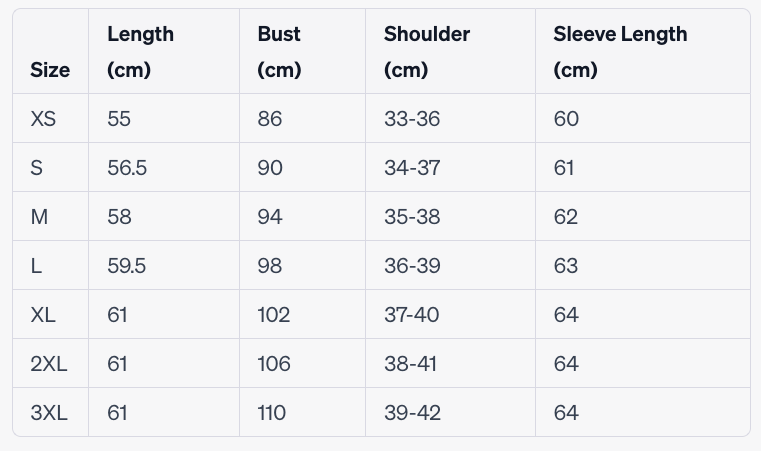Viewport: 761px width, 451px height.
Task: Click the Shoulder (cm) column header
Action: click(x=426, y=52)
